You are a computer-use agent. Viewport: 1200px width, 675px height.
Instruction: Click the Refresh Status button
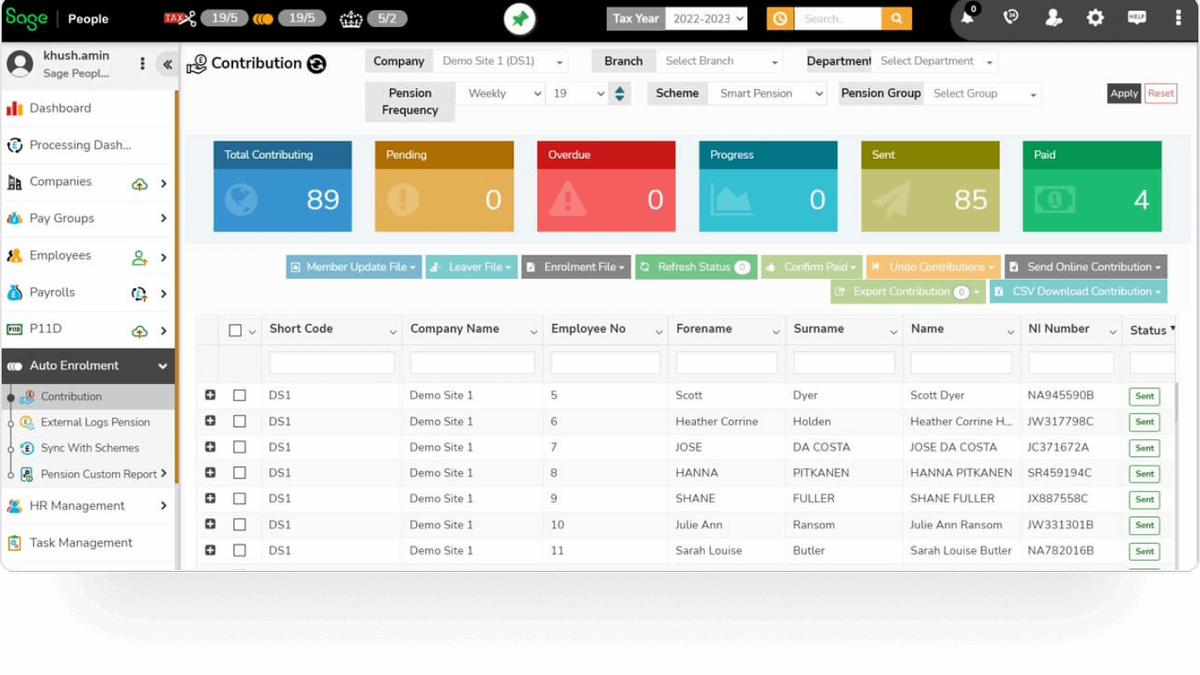pyautogui.click(x=695, y=267)
